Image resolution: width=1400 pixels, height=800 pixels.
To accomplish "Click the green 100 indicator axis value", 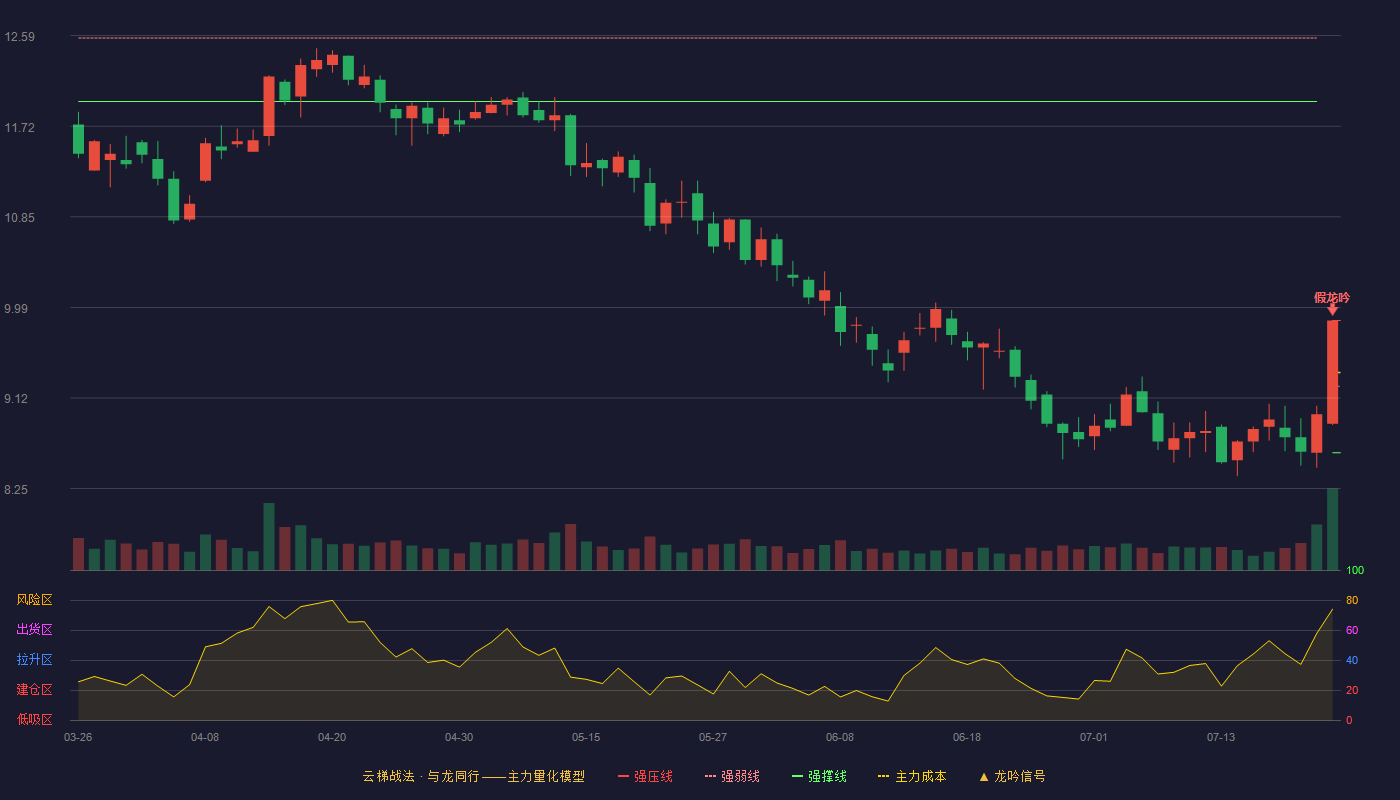I will [x=1355, y=571].
